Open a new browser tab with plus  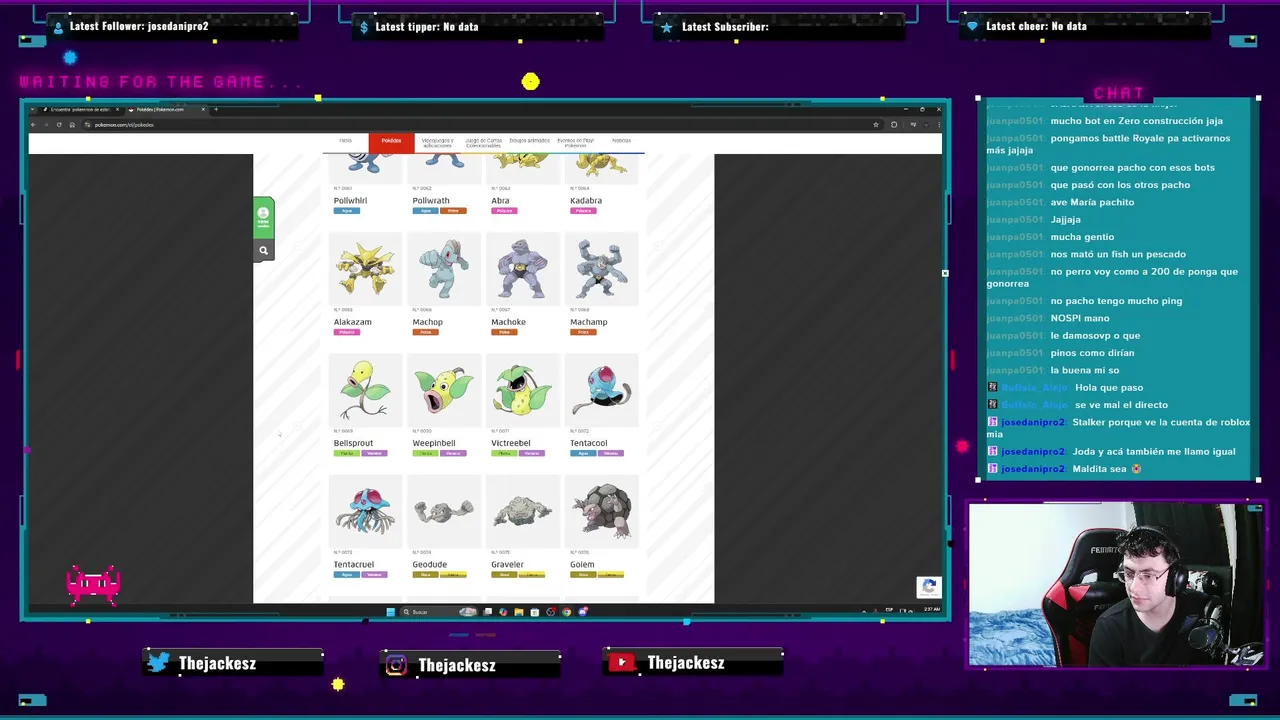[216, 109]
